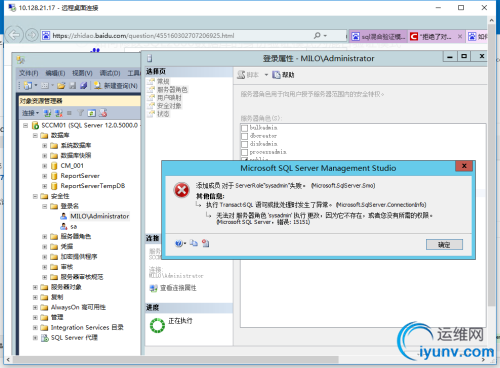The width and height of the screenshot is (500, 368).
Task: Click the remote desktop horizontal scrollbar
Action: [x=175, y=360]
